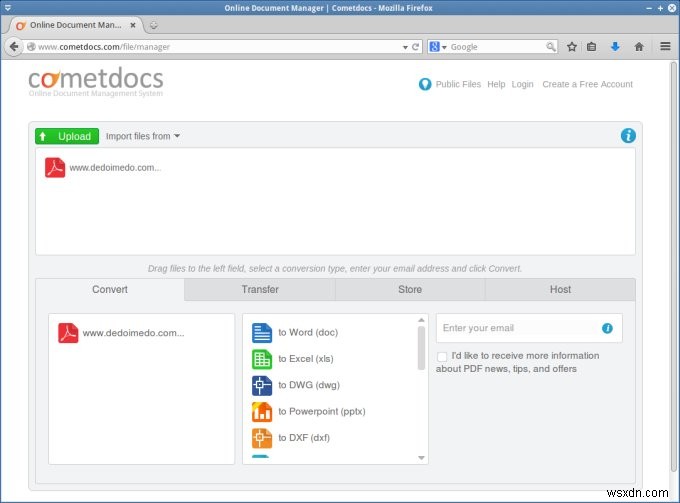Select www.dedoimedo.com file name in the Convert panel
Screen dimensions: 680x503
click(134, 333)
